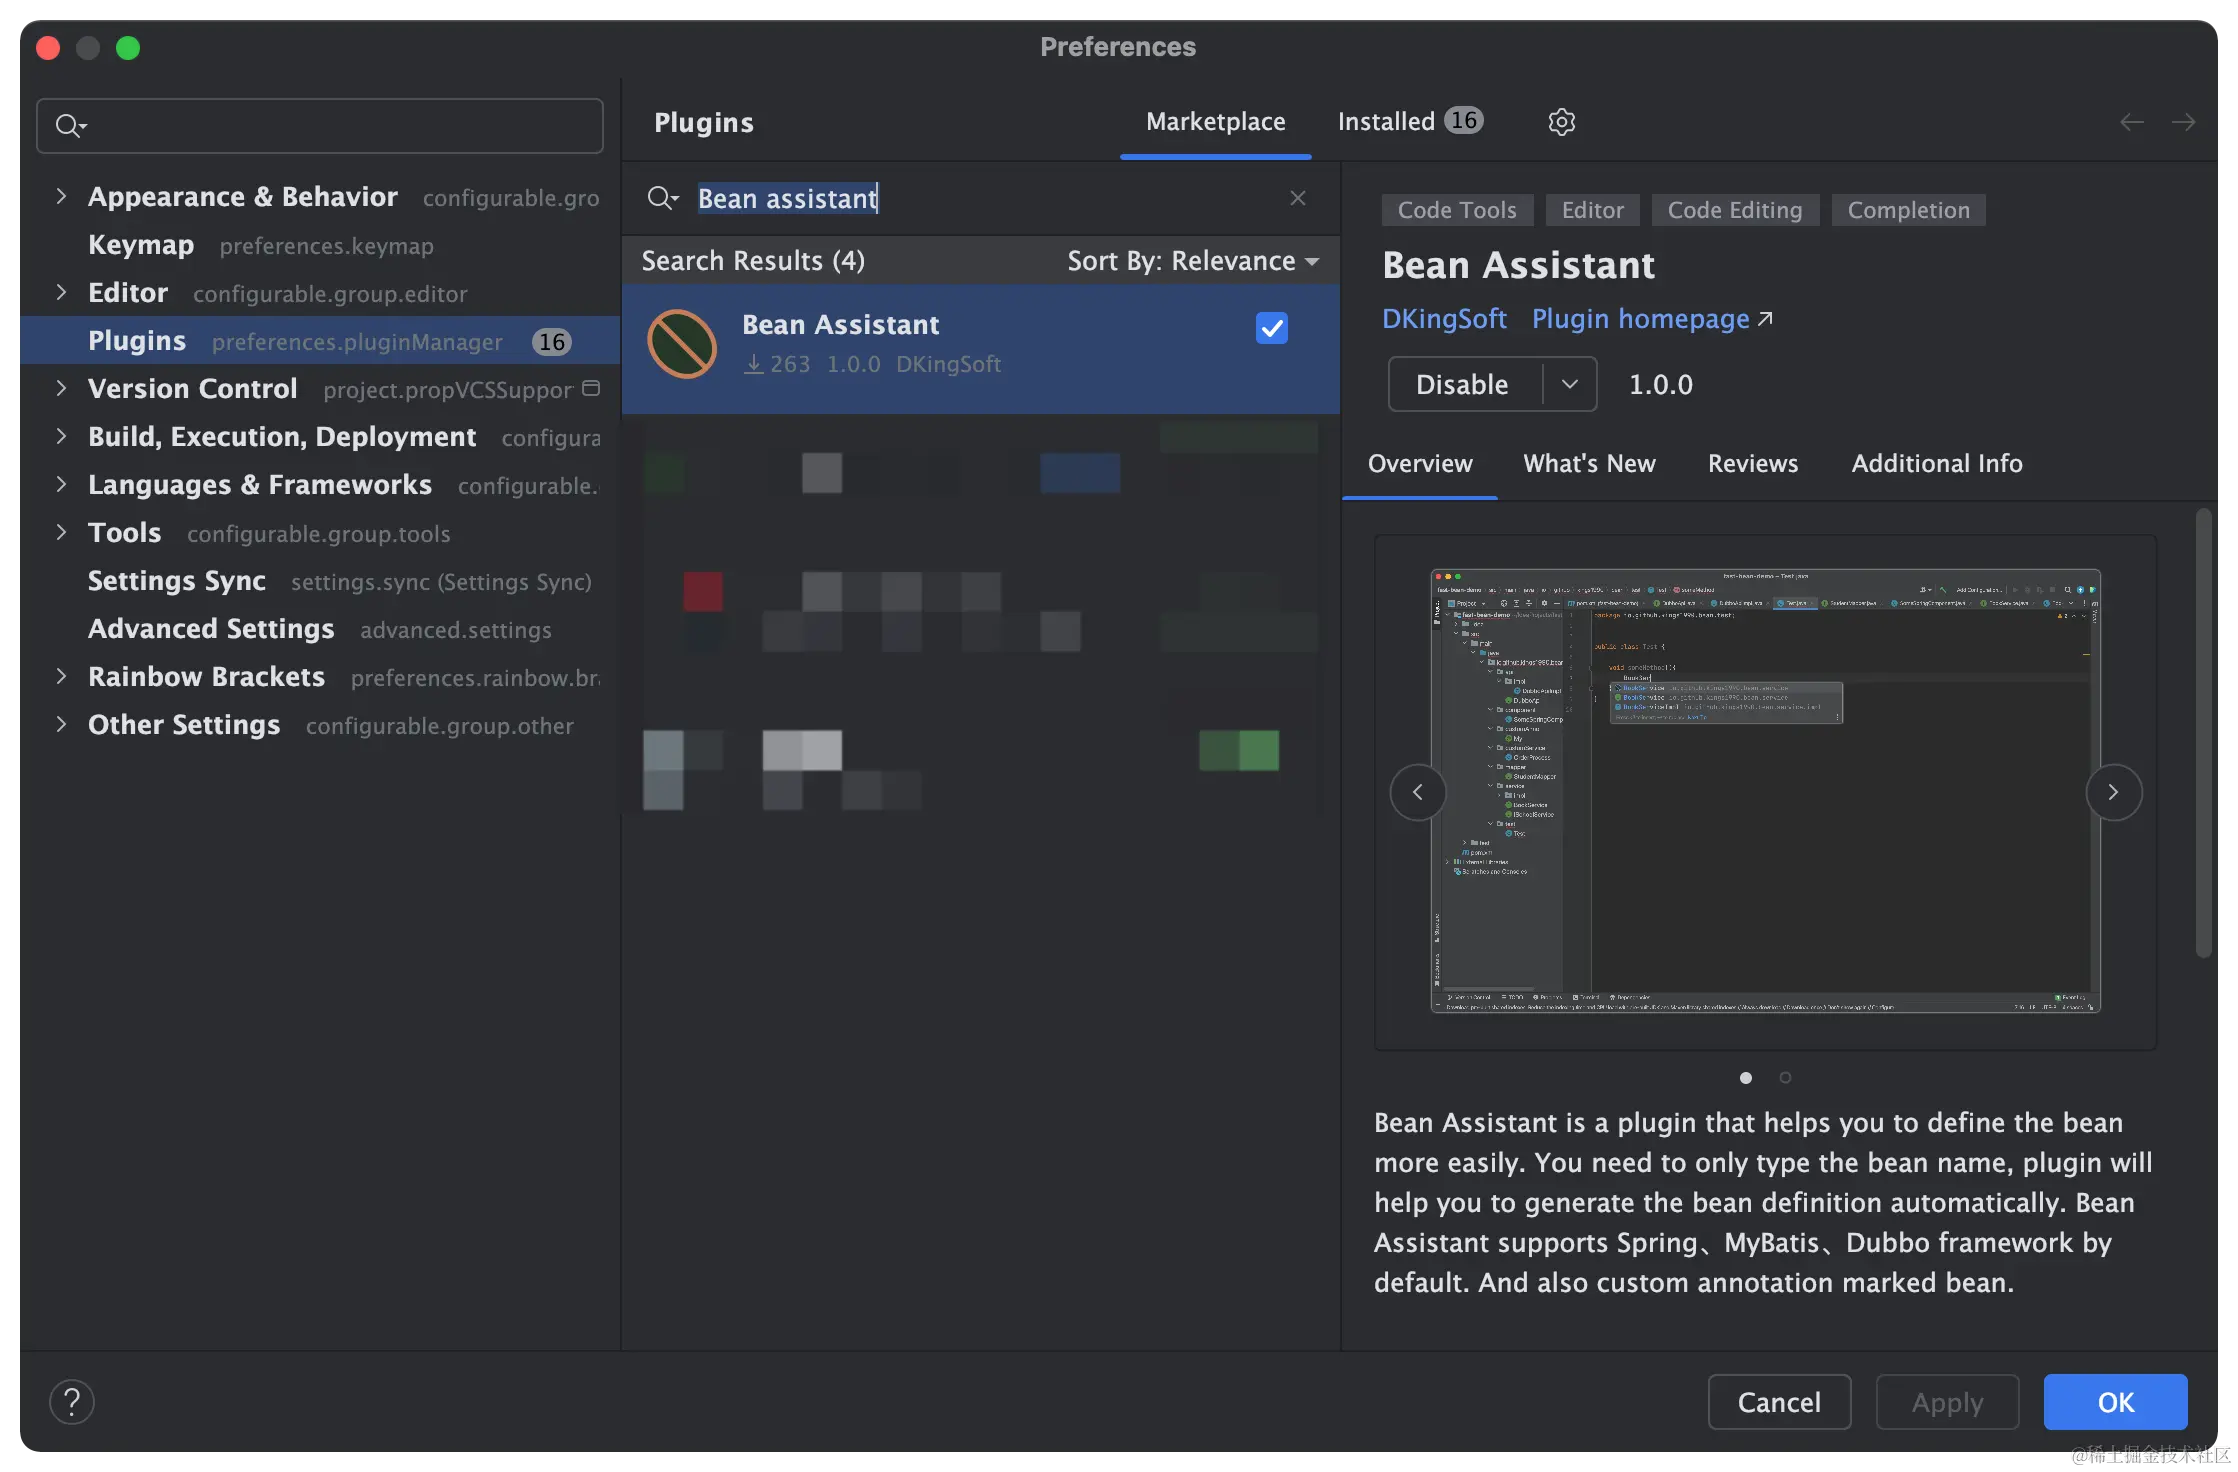
Task: Click the plugins settings gear icon
Action: (1561, 122)
